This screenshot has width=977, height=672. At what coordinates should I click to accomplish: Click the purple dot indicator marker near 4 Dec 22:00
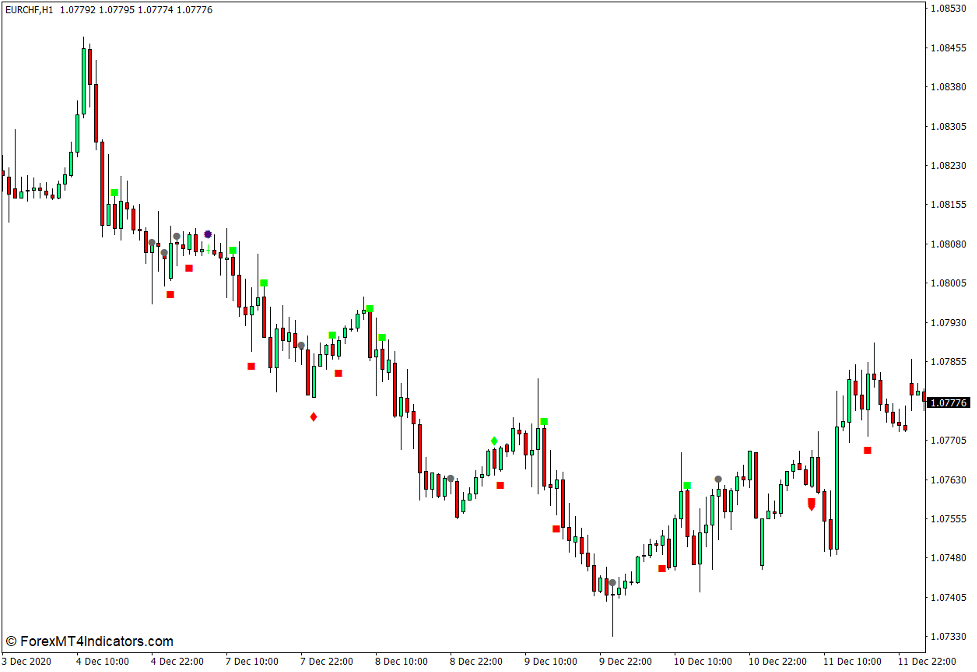207,232
